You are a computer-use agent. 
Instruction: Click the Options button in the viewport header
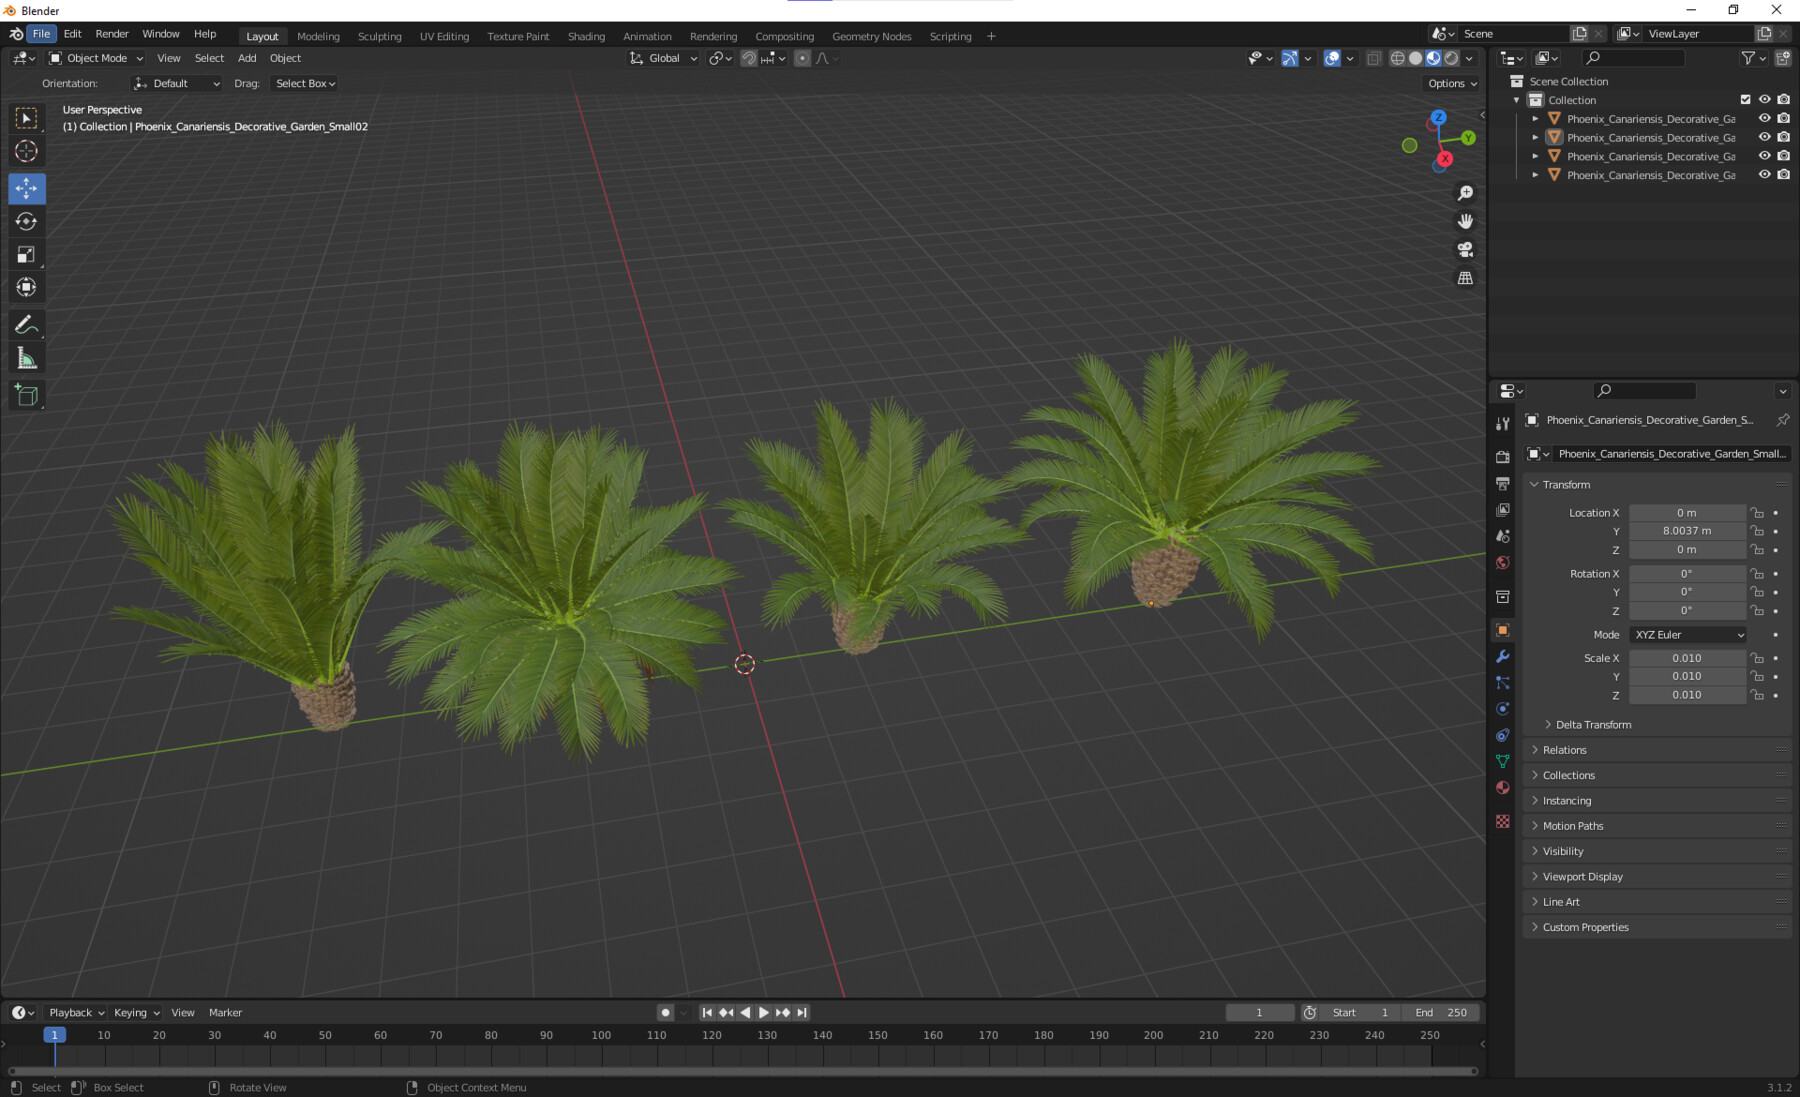[1449, 83]
